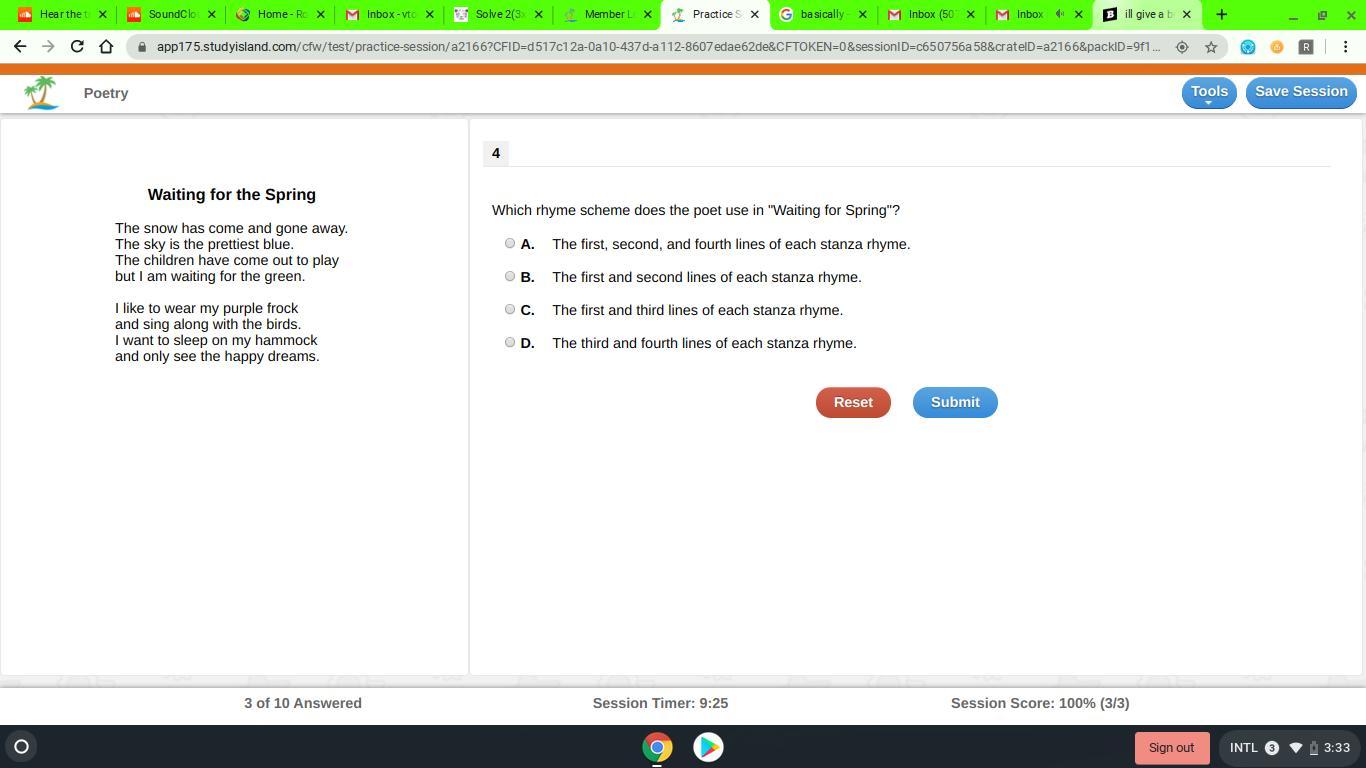The height and width of the screenshot is (768, 1366).
Task: Switch to the Solve 2(3x tab
Action: click(x=498, y=14)
